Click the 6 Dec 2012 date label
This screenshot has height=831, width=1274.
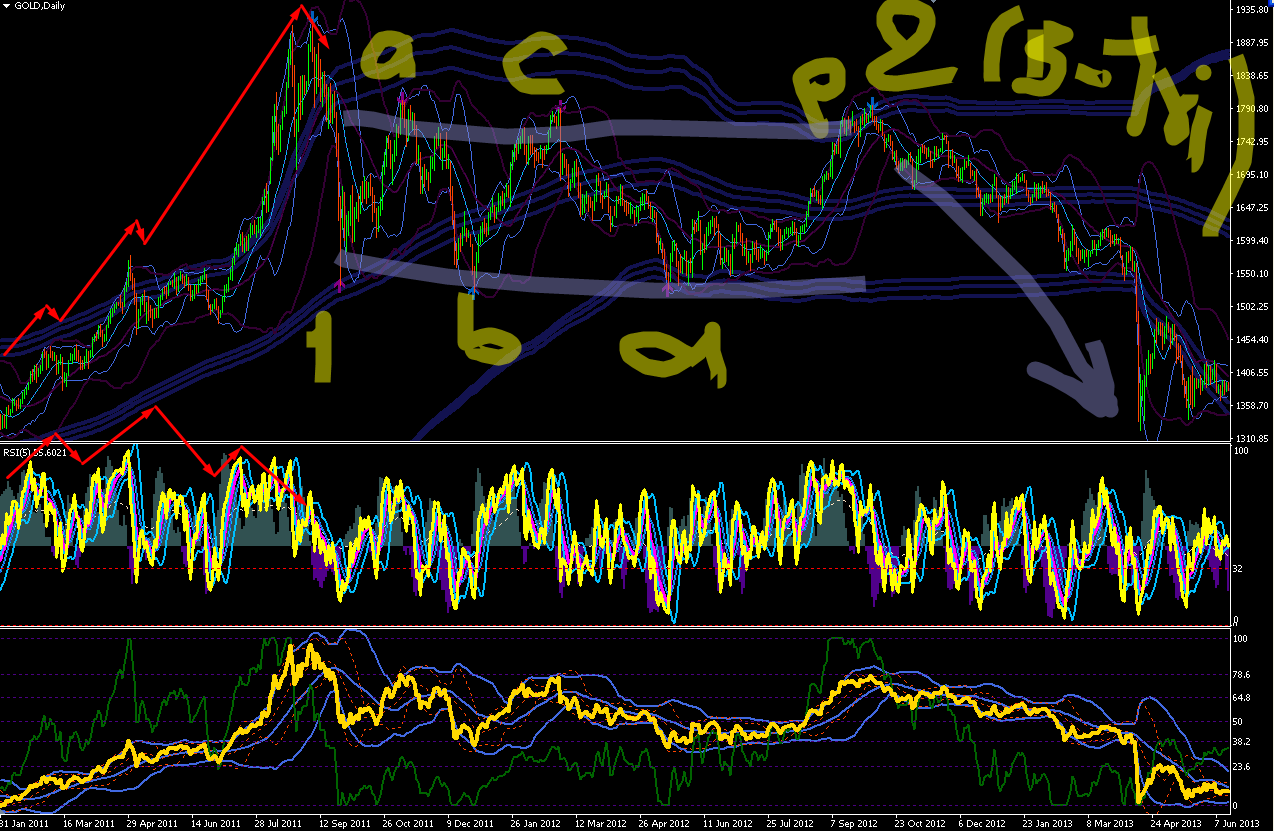pyautogui.click(x=982, y=823)
